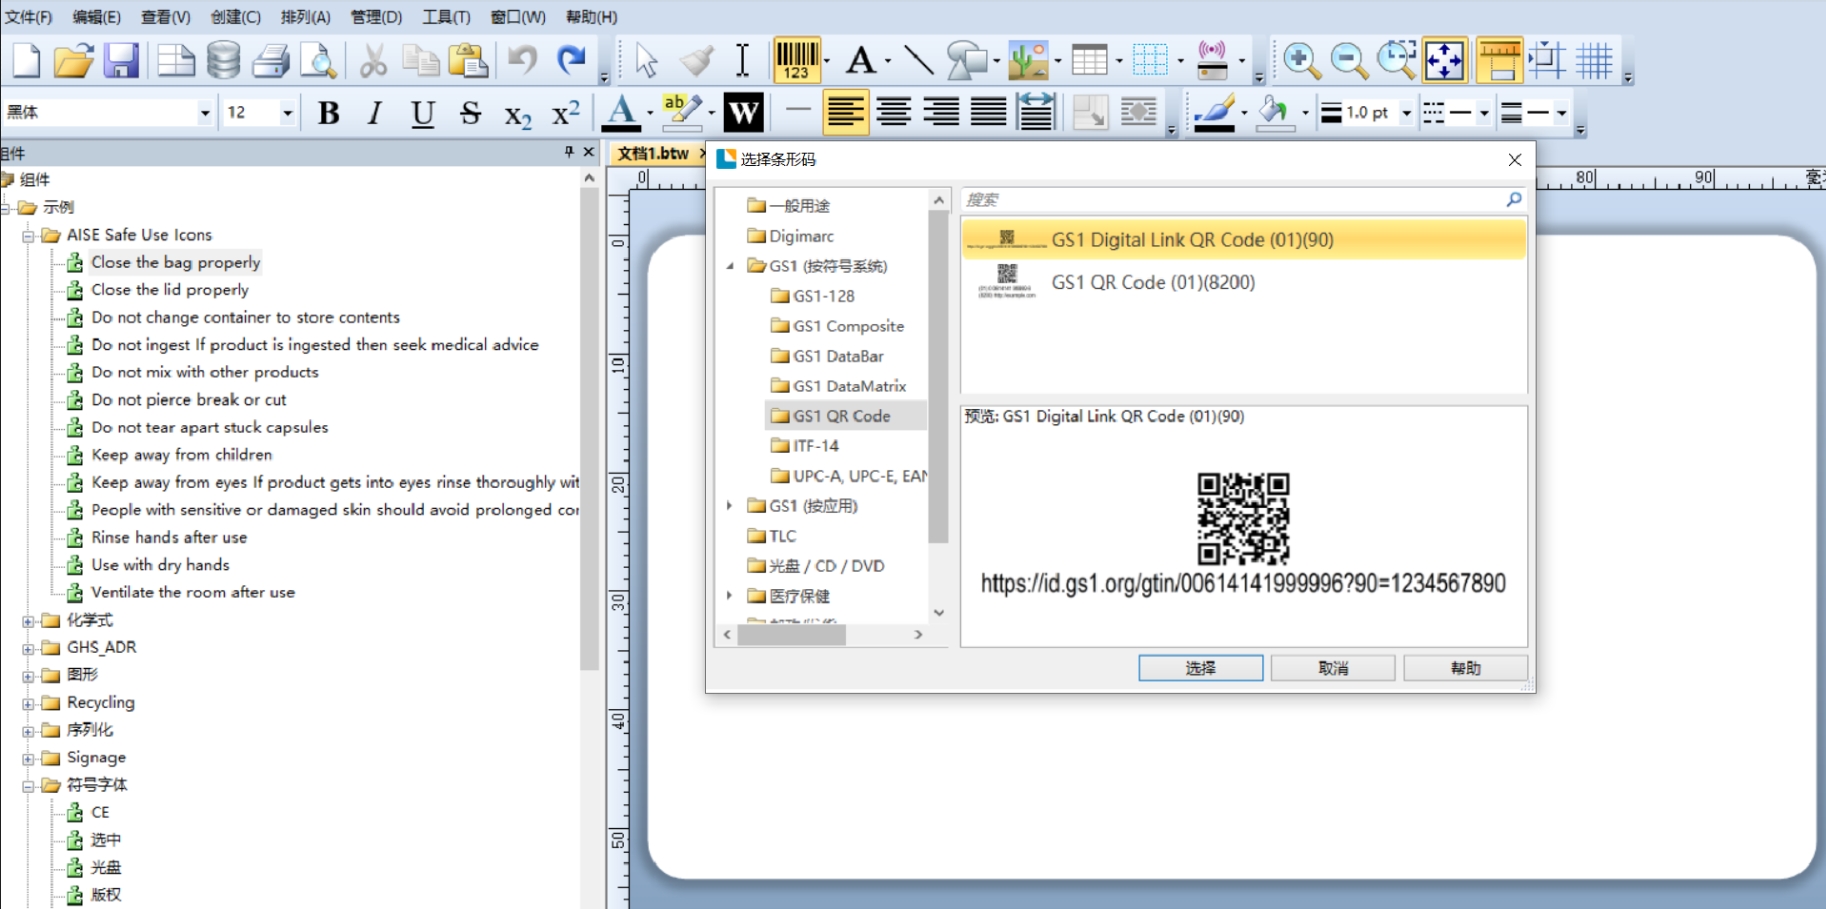Click the 搜索 search field
Screen dimensions: 1826x909
coord(1230,200)
